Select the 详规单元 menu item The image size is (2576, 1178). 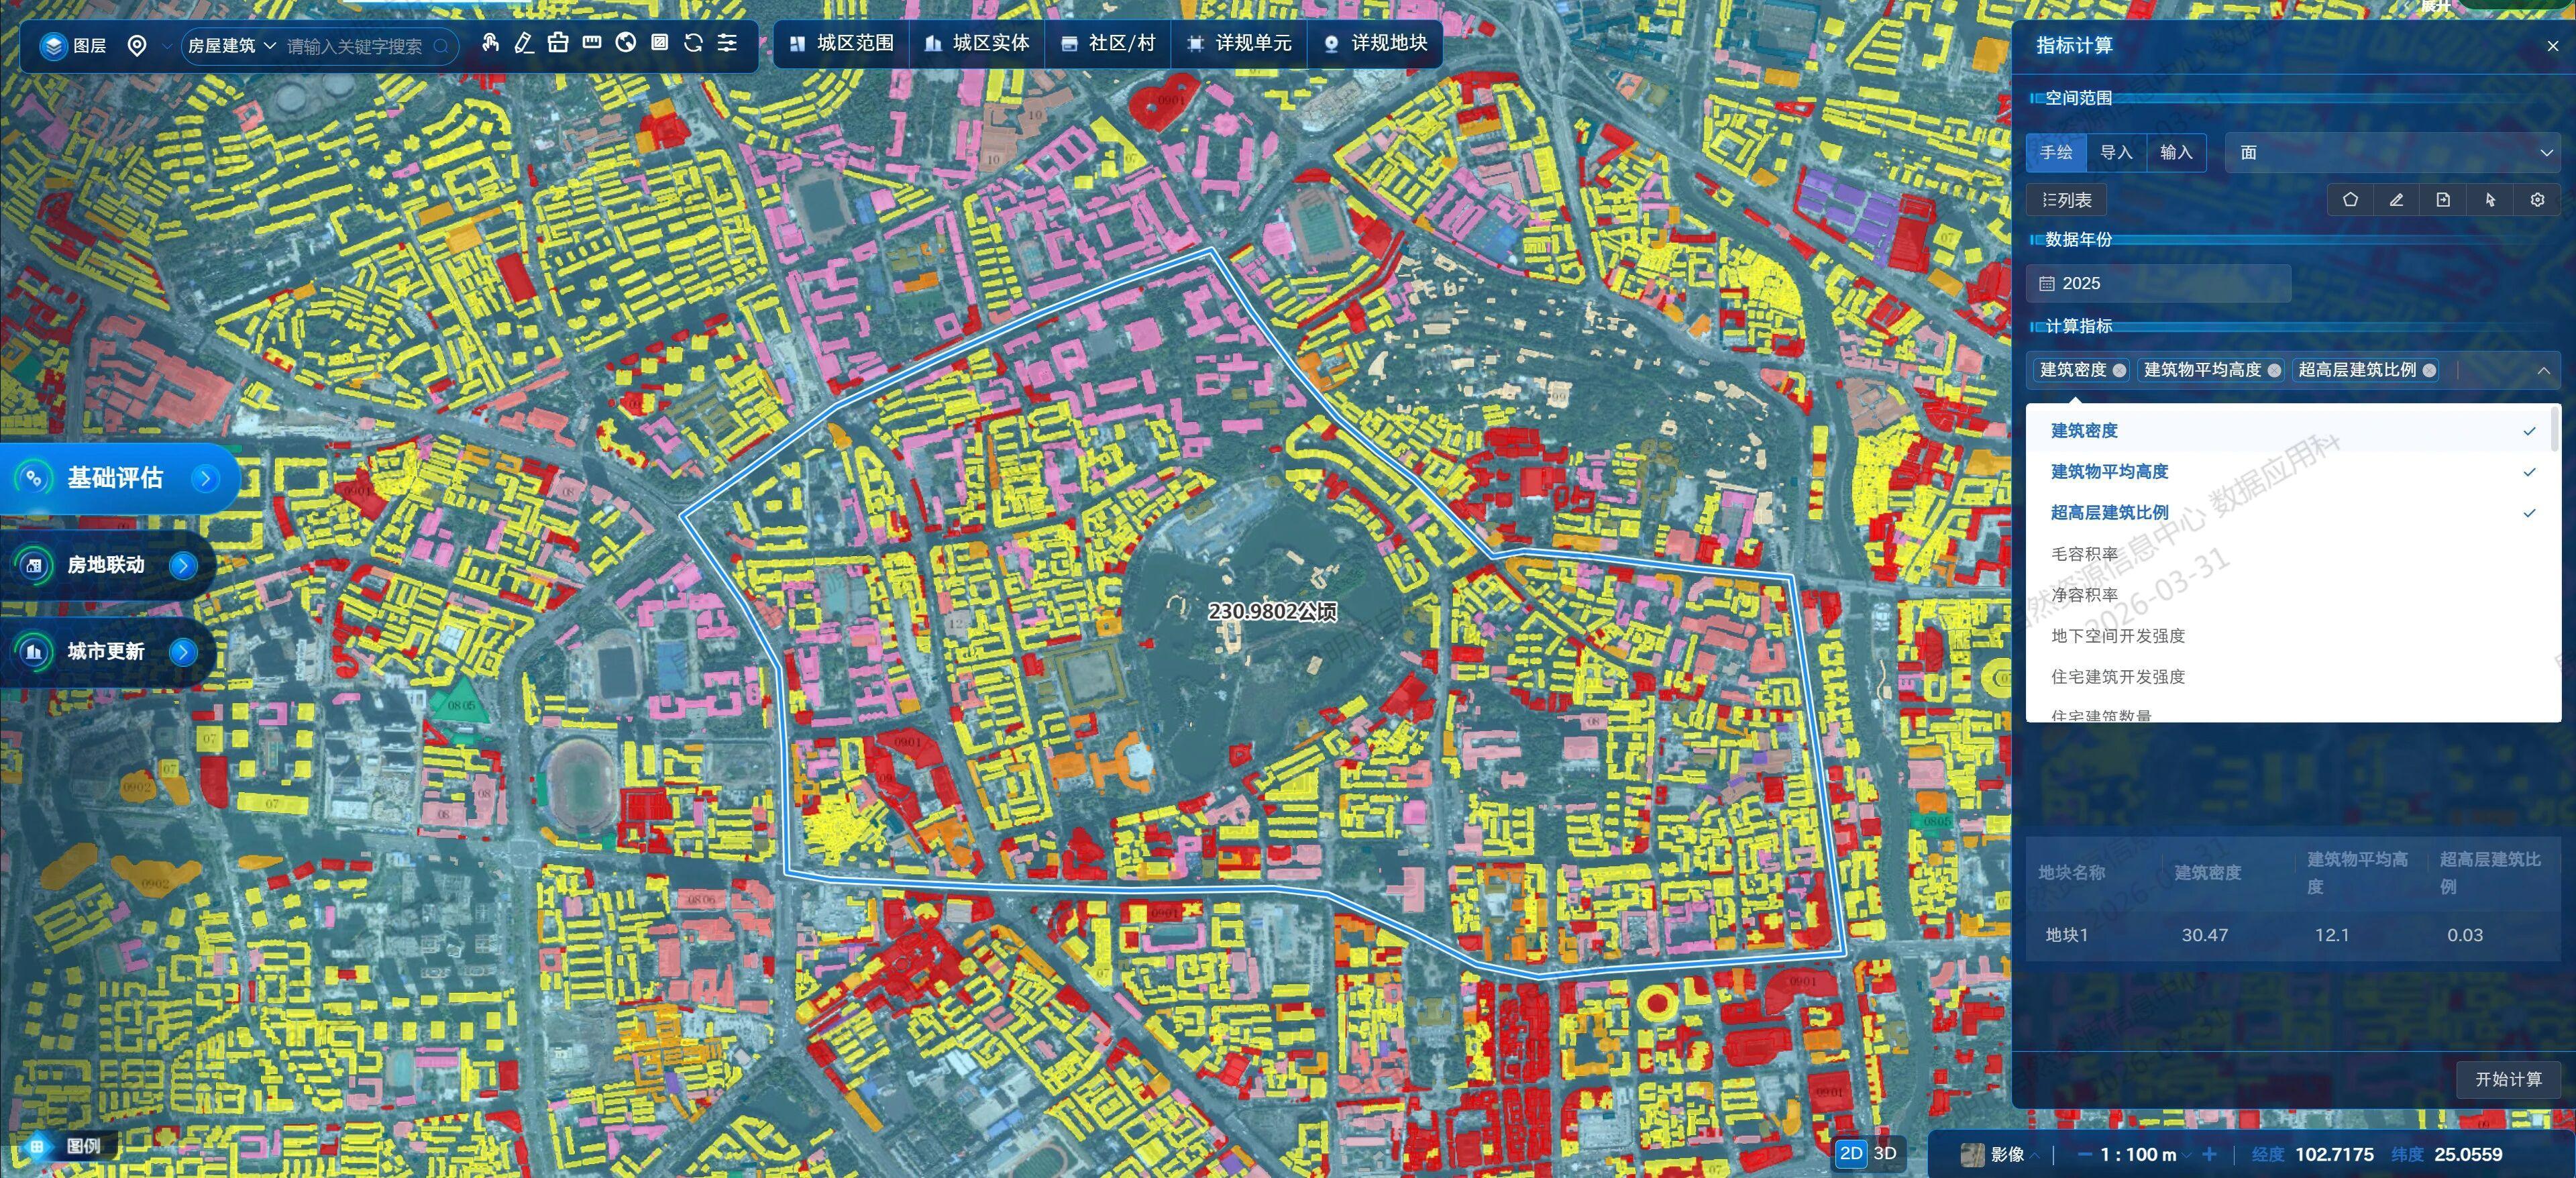pos(1239,44)
